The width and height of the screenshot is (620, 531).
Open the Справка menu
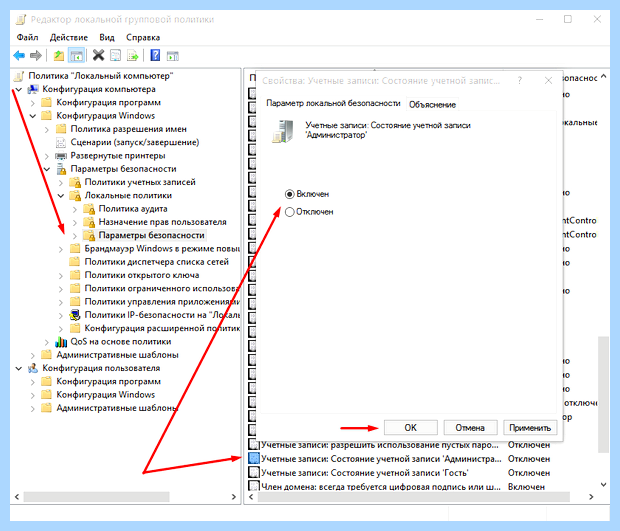[143, 38]
